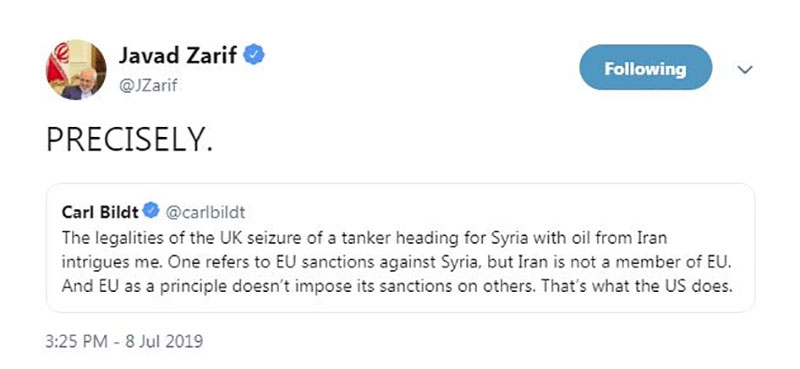
Task: Click the Javad Zarif display name
Action: [178, 55]
